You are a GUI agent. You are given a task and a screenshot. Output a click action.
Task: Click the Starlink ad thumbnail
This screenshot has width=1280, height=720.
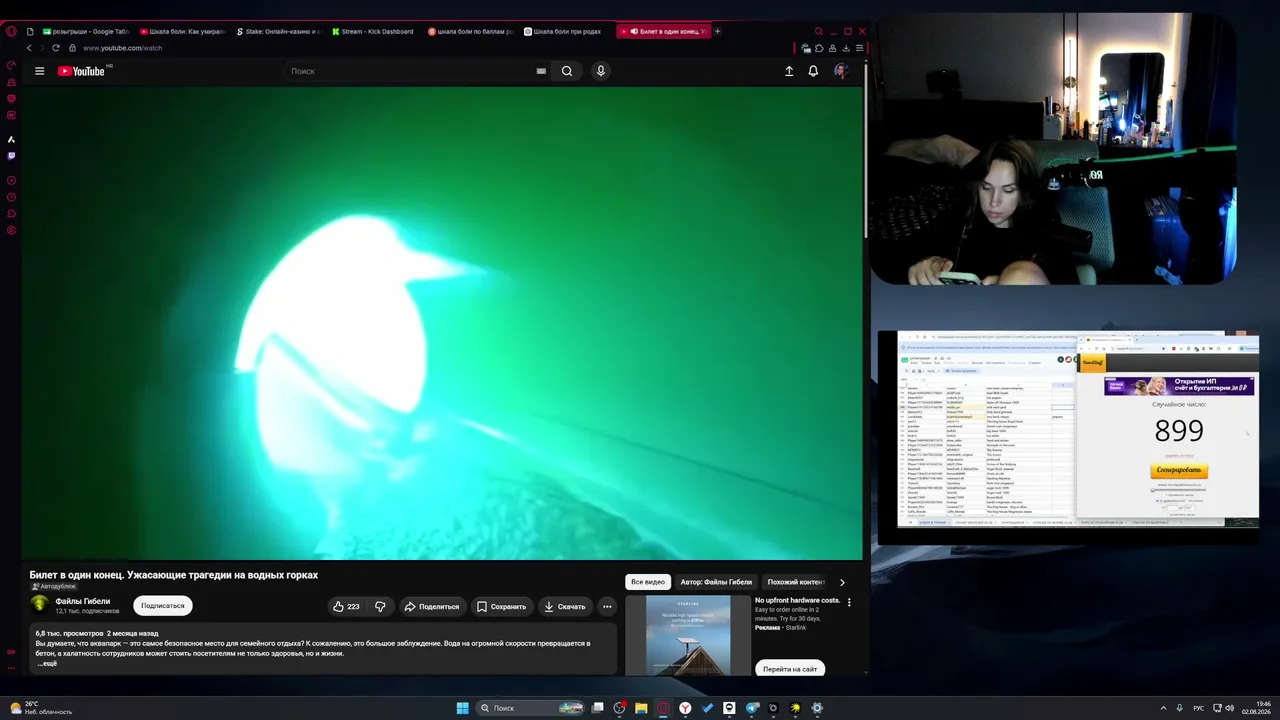tap(688, 636)
